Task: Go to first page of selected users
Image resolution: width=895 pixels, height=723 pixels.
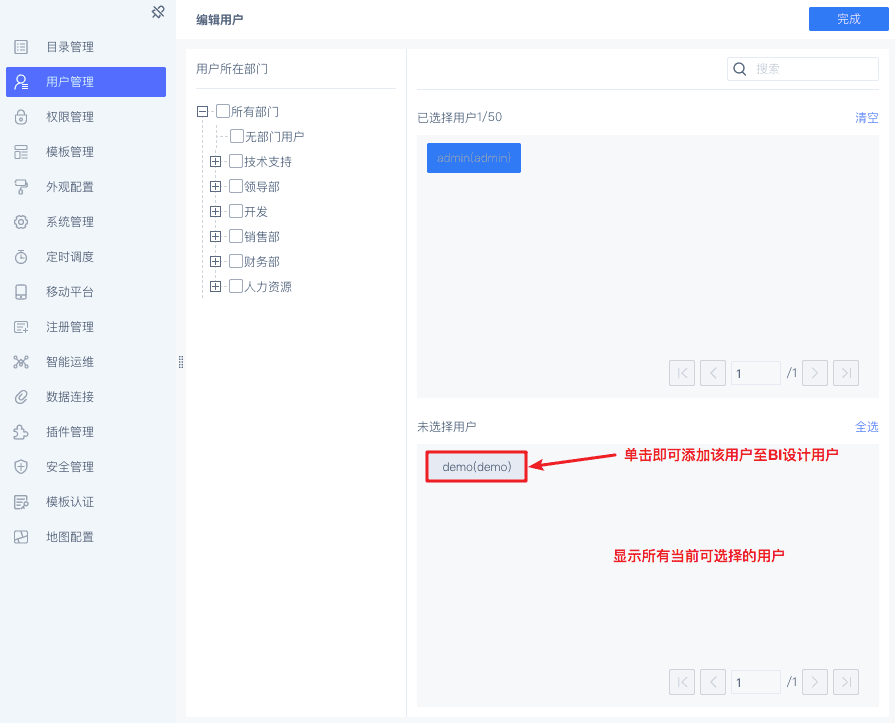Action: pyautogui.click(x=682, y=373)
